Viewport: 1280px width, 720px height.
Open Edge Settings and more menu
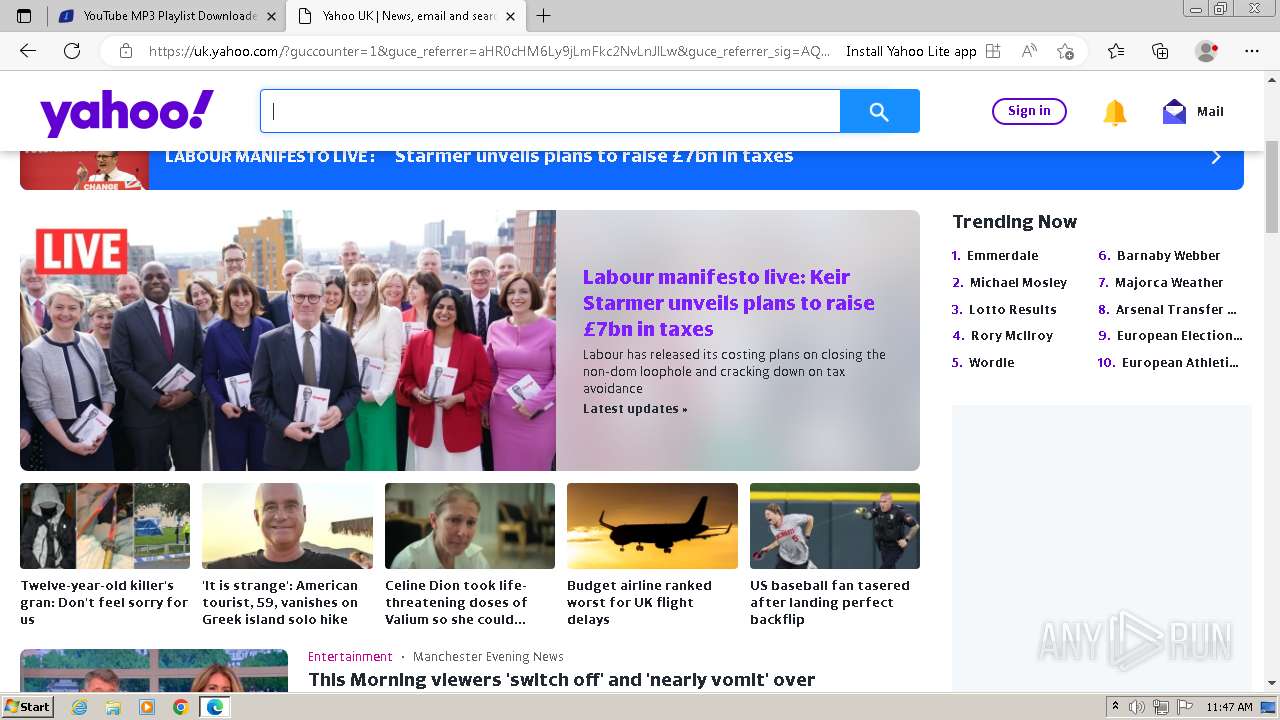click(1252, 51)
